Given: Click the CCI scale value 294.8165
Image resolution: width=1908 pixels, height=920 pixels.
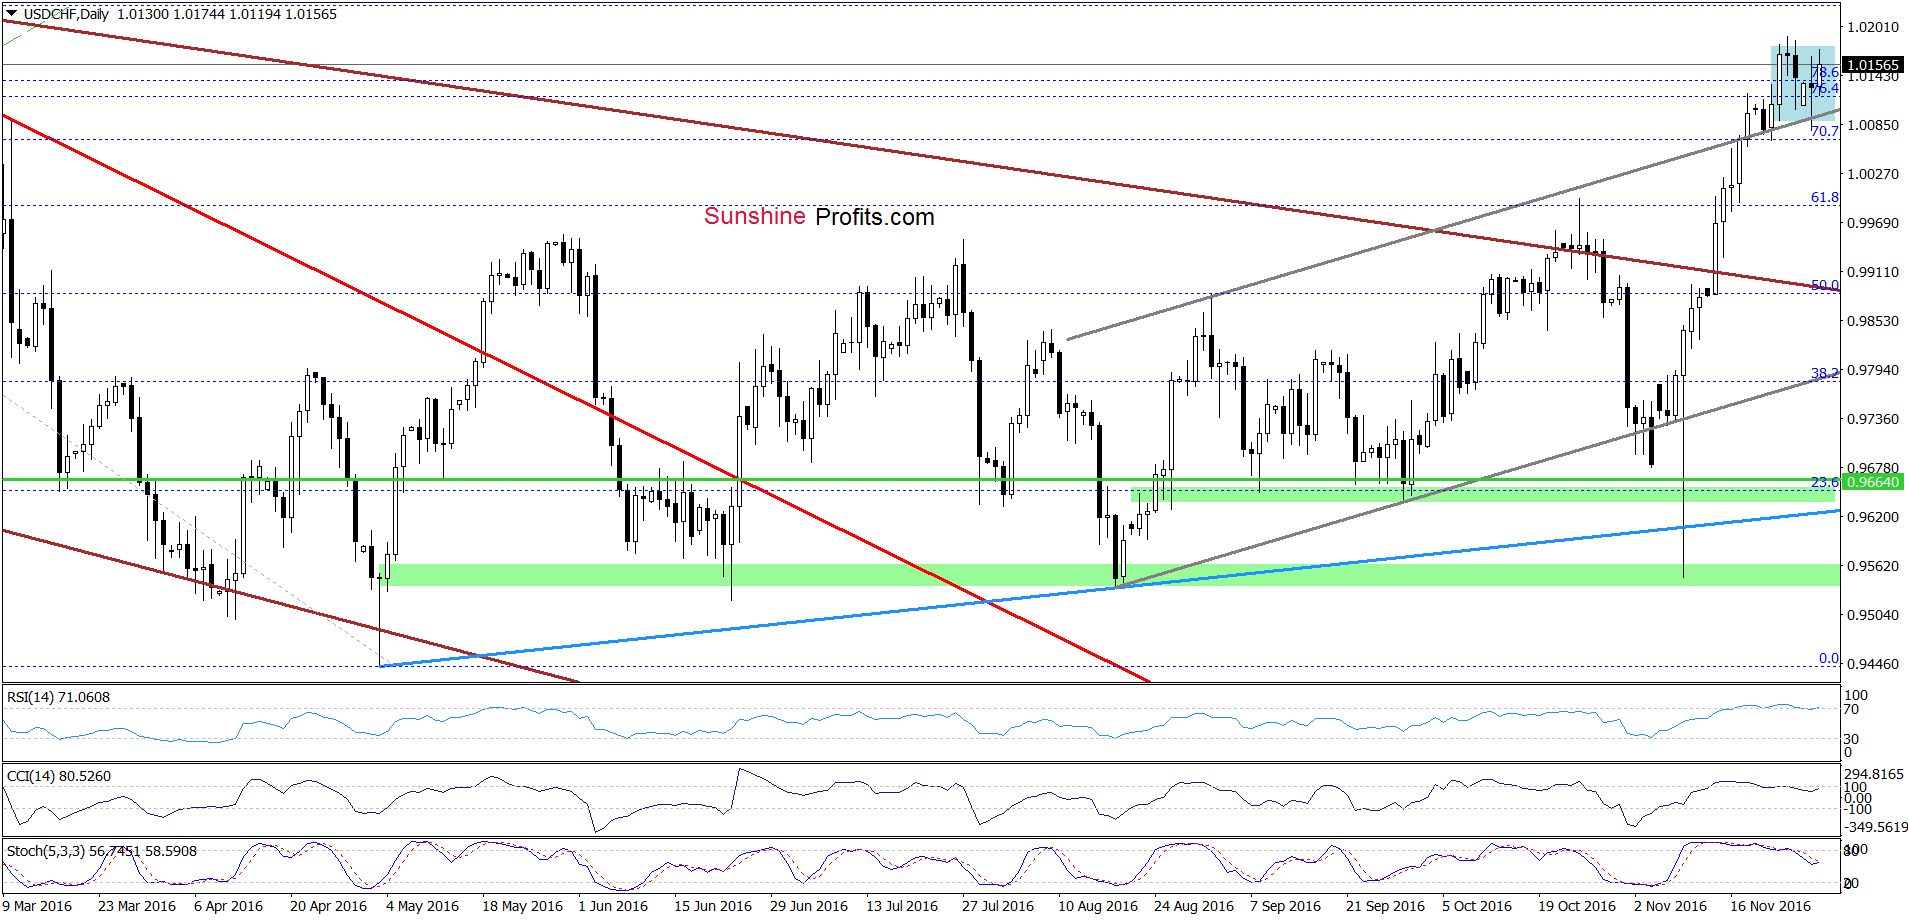Looking at the screenshot, I should coord(1874,774).
